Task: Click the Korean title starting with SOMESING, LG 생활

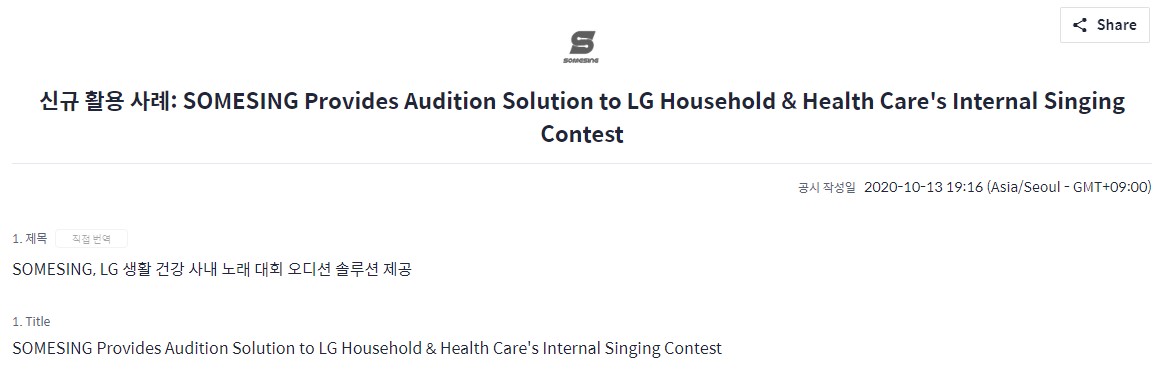Action: pyautogui.click(x=212, y=270)
